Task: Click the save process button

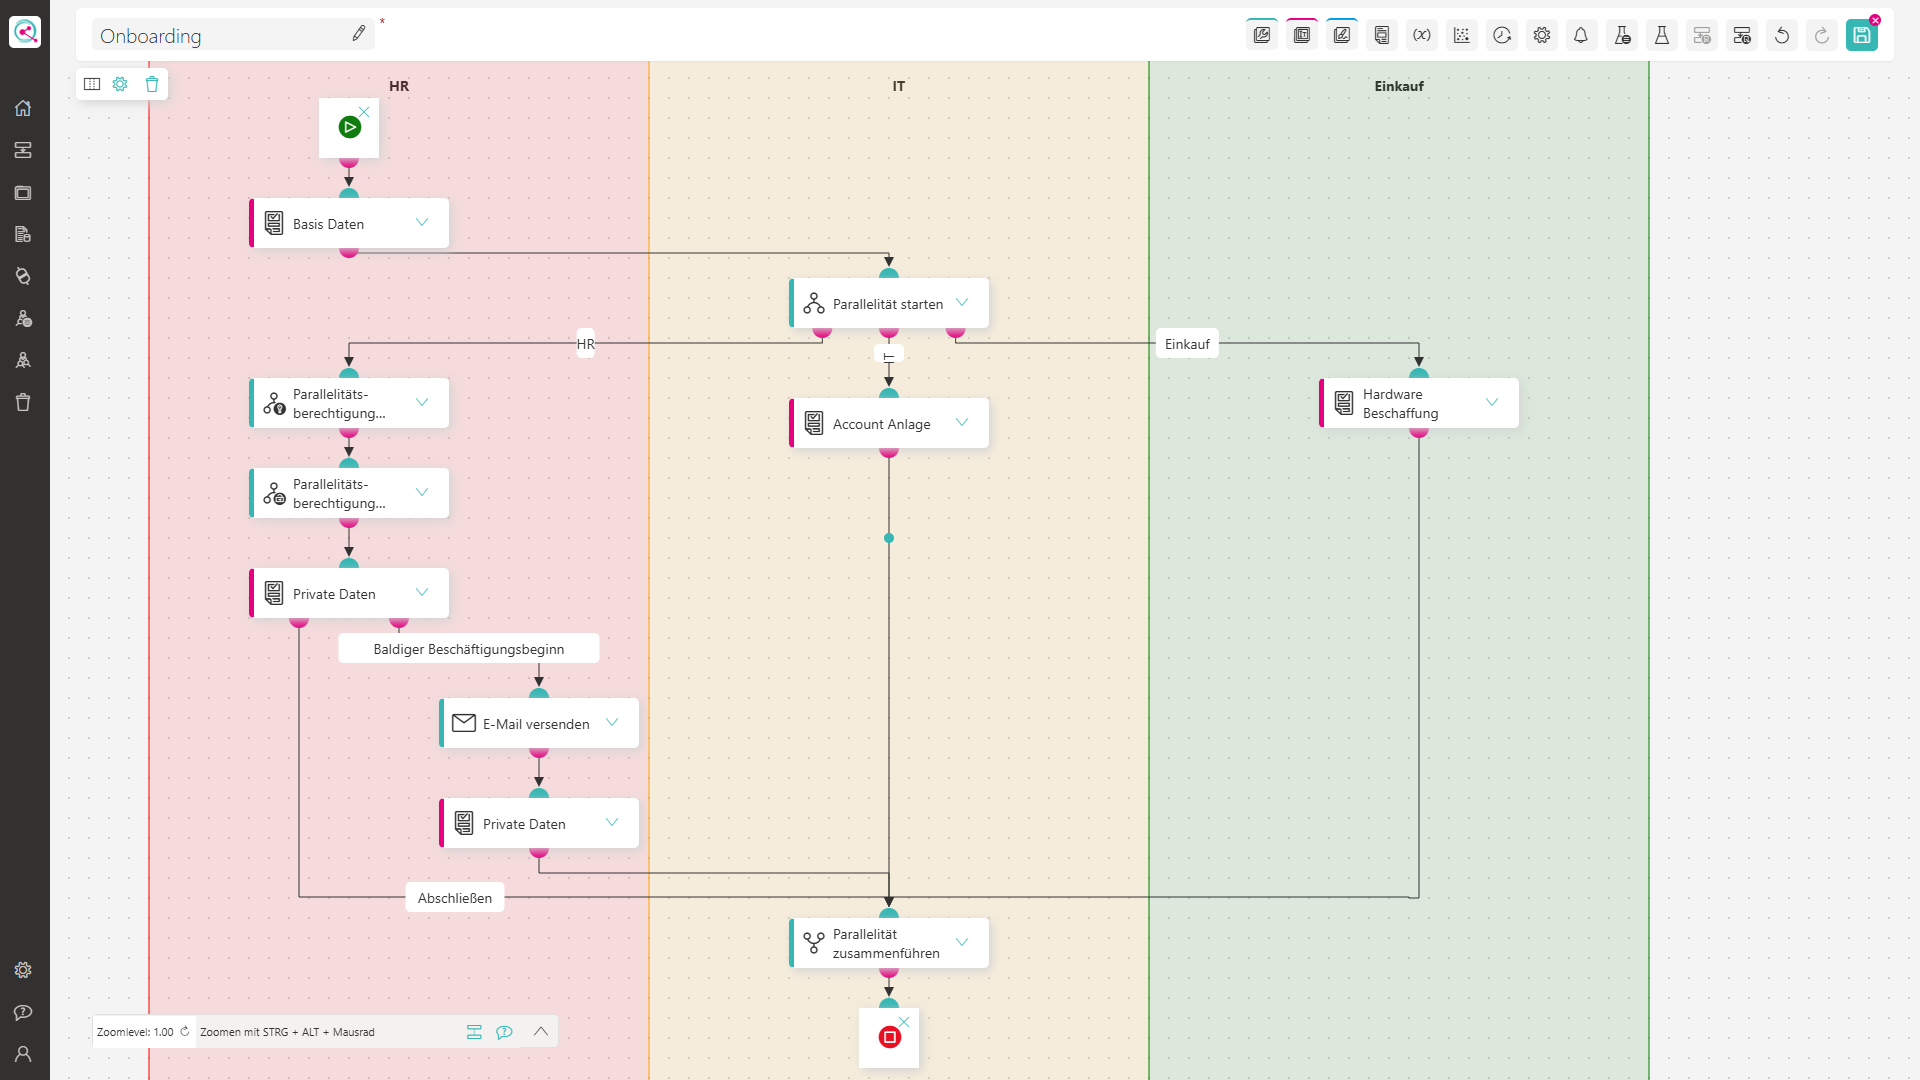Action: (x=1861, y=36)
